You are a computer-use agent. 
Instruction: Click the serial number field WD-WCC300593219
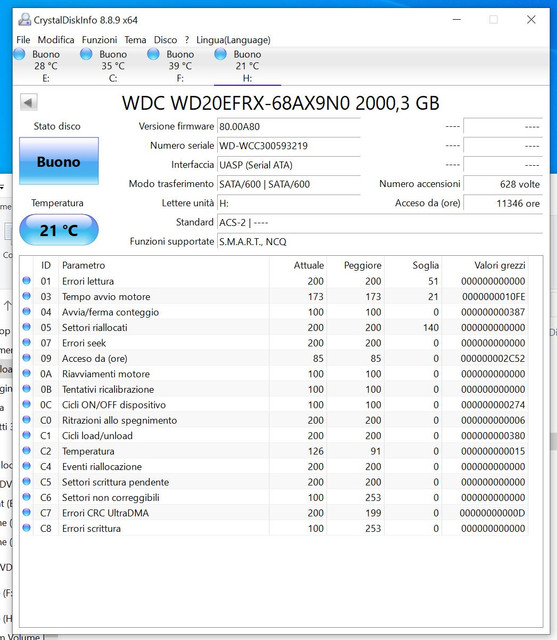(x=288, y=146)
